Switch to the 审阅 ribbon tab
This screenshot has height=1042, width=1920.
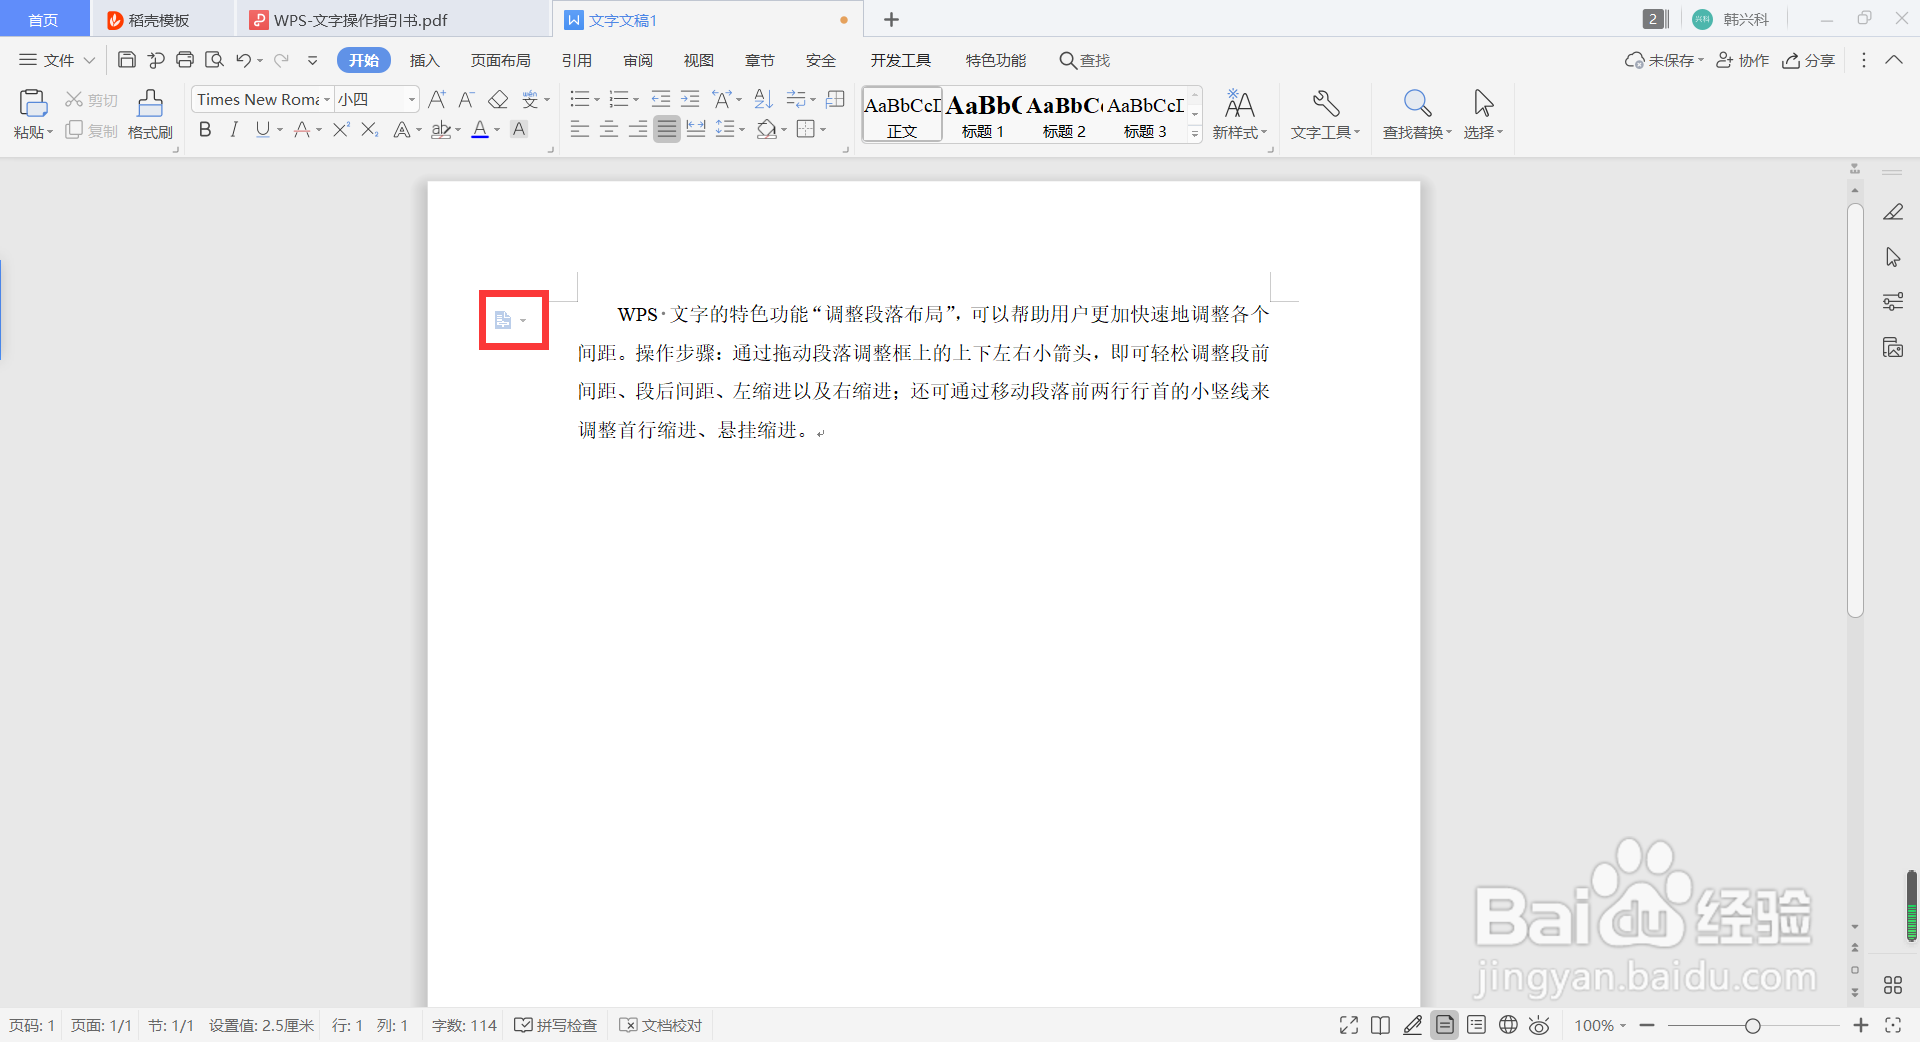point(638,60)
